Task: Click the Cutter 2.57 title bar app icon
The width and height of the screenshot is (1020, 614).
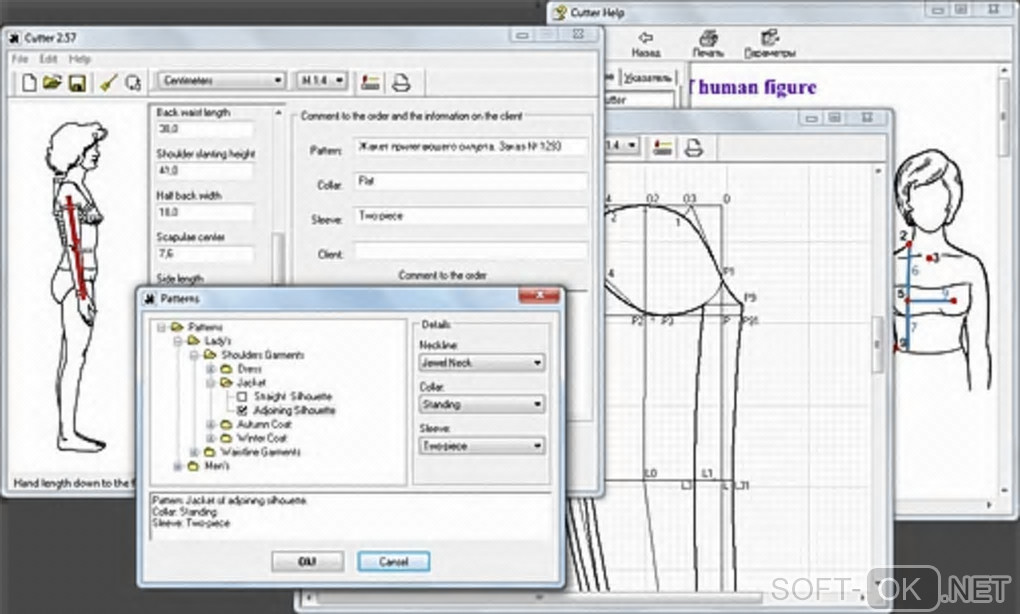Action: click(14, 38)
